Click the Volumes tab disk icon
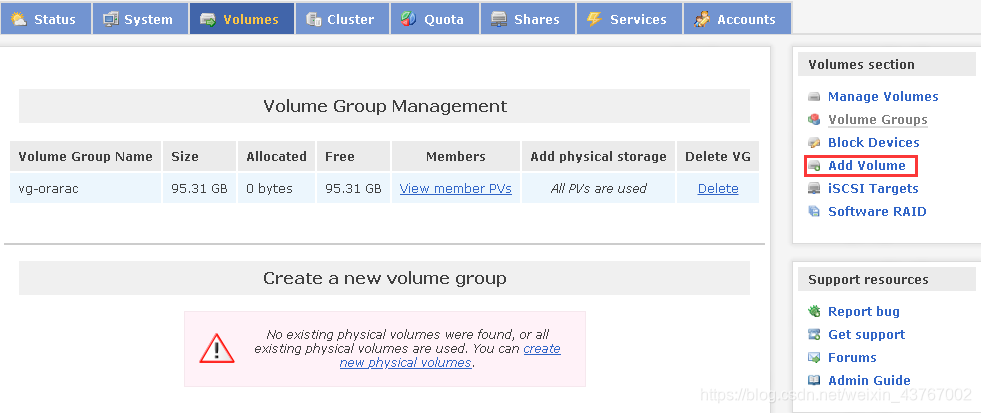 208,19
